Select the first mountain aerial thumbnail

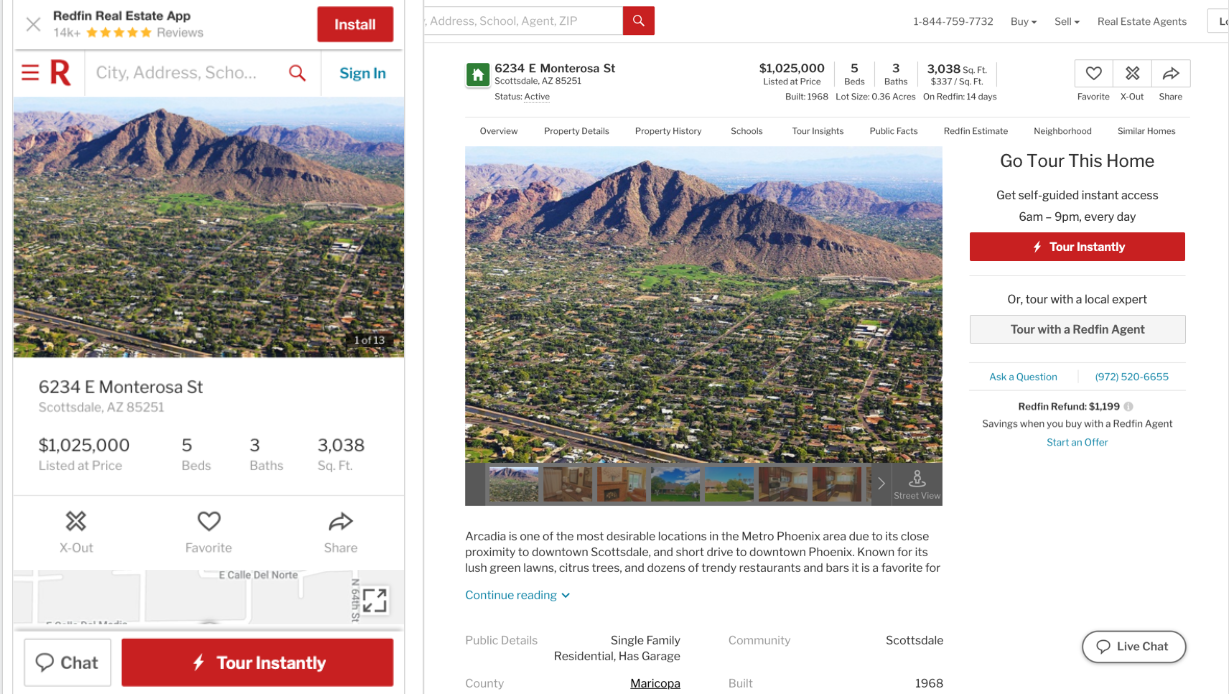pos(513,484)
